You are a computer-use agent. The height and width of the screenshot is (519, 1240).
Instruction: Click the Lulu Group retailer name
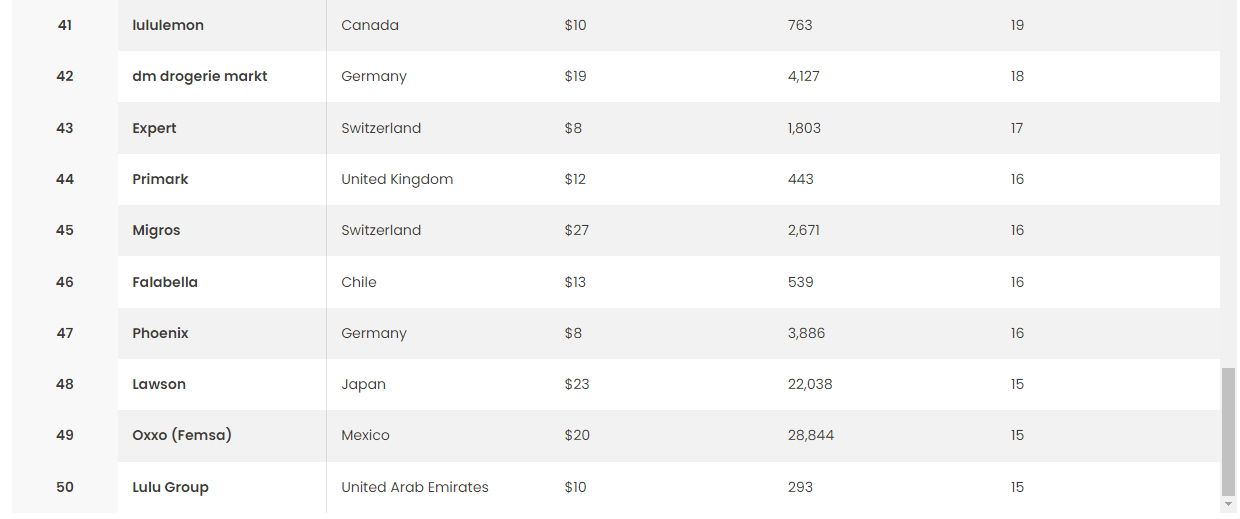point(170,487)
